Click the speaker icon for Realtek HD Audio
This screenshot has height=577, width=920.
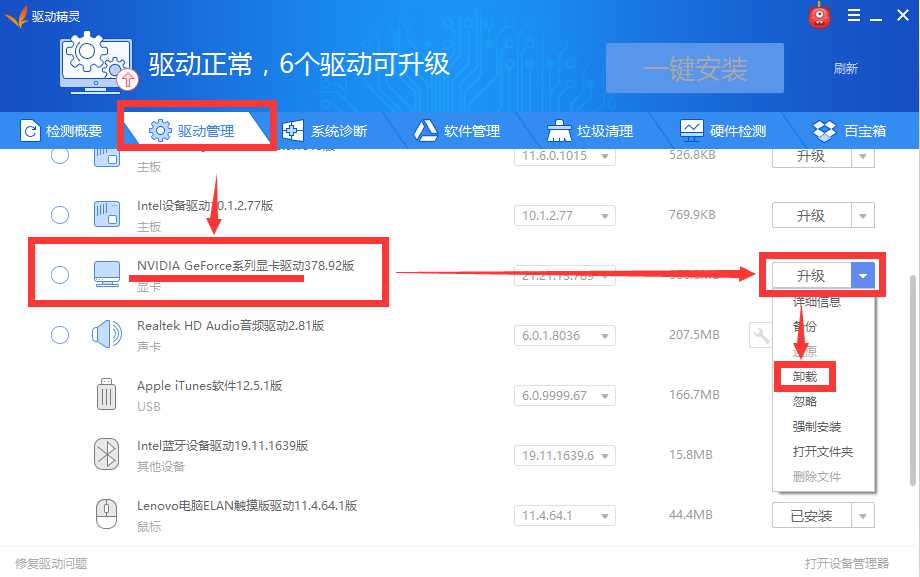point(107,334)
